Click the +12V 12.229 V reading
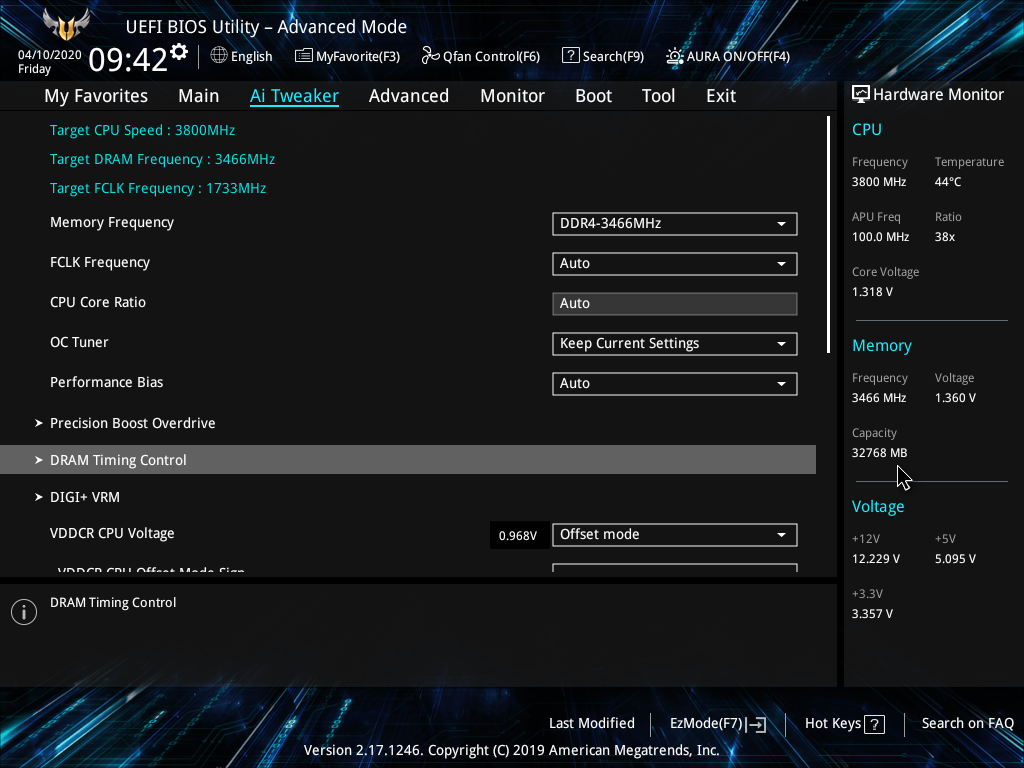This screenshot has height=768, width=1024. coord(876,559)
